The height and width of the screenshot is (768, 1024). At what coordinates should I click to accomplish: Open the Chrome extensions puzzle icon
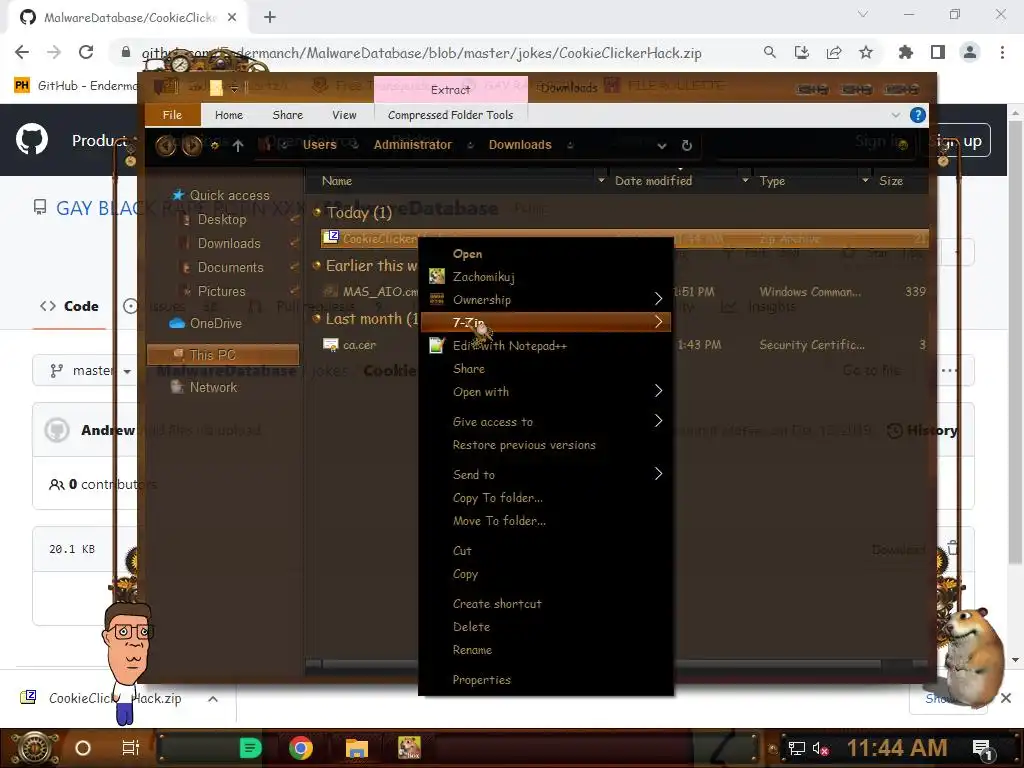tap(905, 52)
